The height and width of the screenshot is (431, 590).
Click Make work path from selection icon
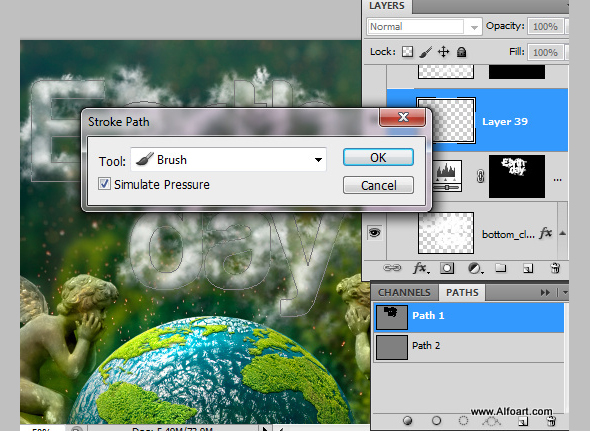491,421
